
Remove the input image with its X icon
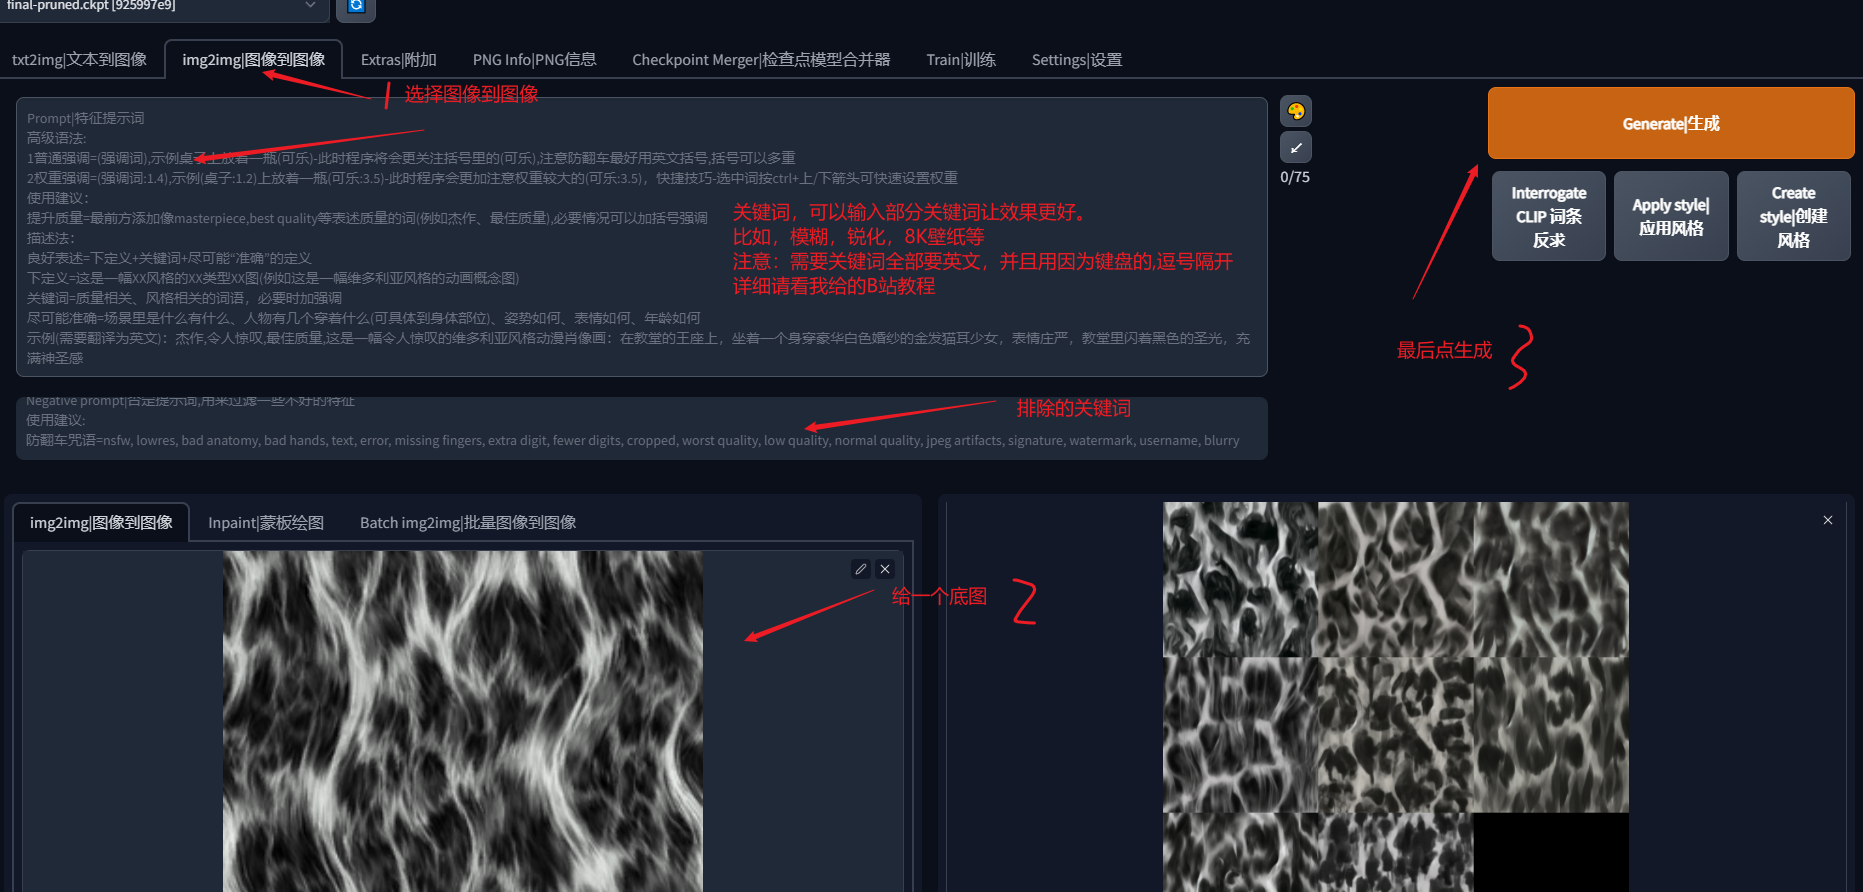pyautogui.click(x=885, y=569)
